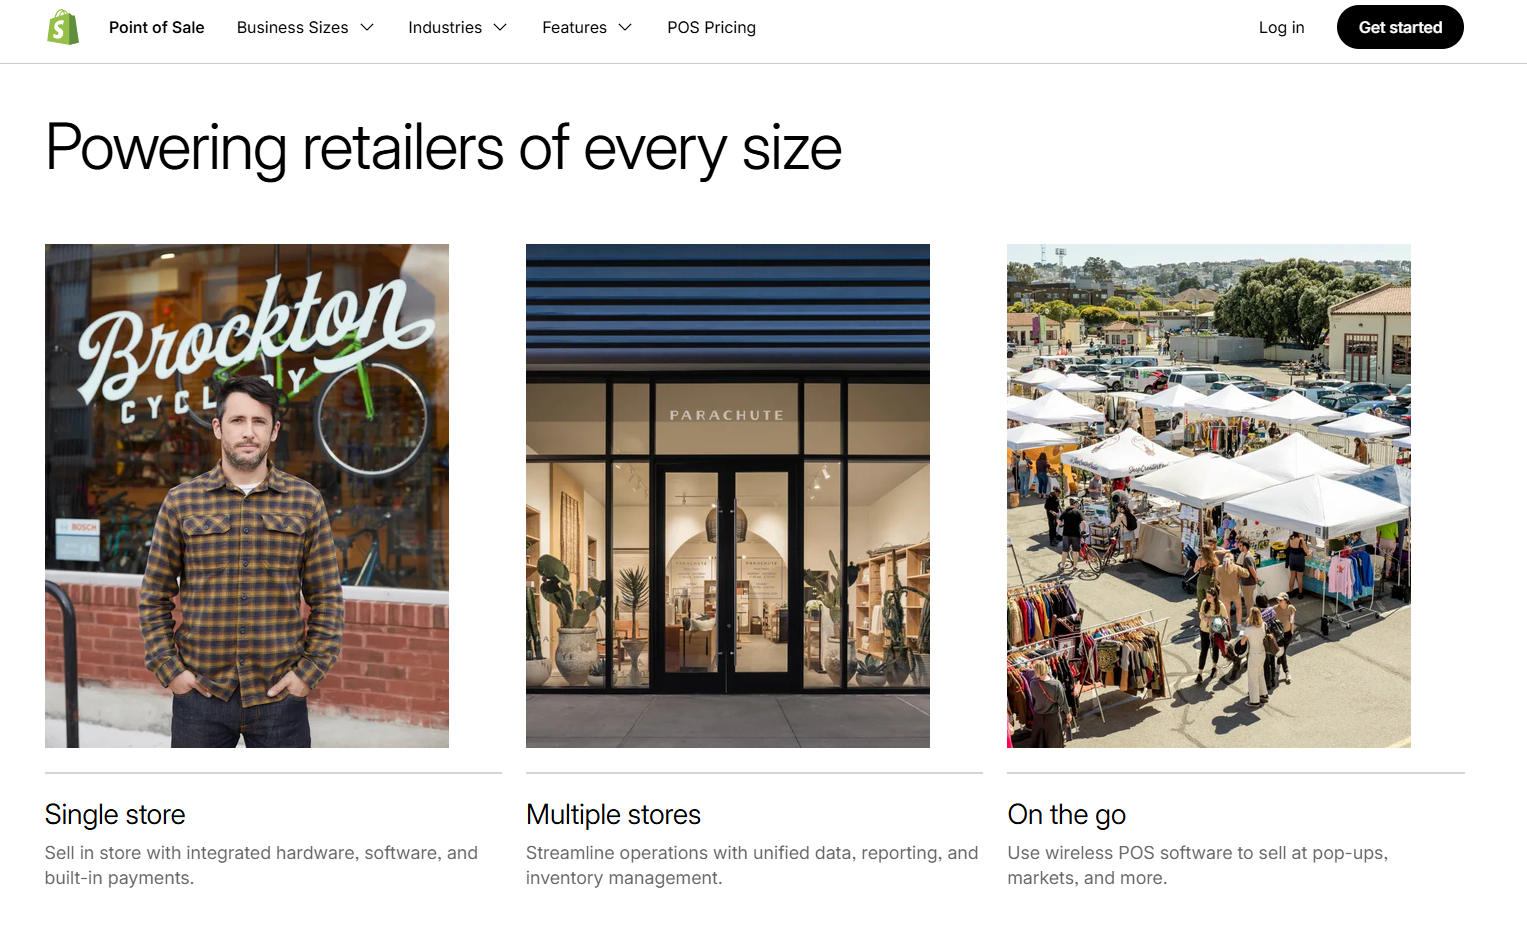Click the unified data and inventory description
Screen dimensions: 1527x930
752,865
